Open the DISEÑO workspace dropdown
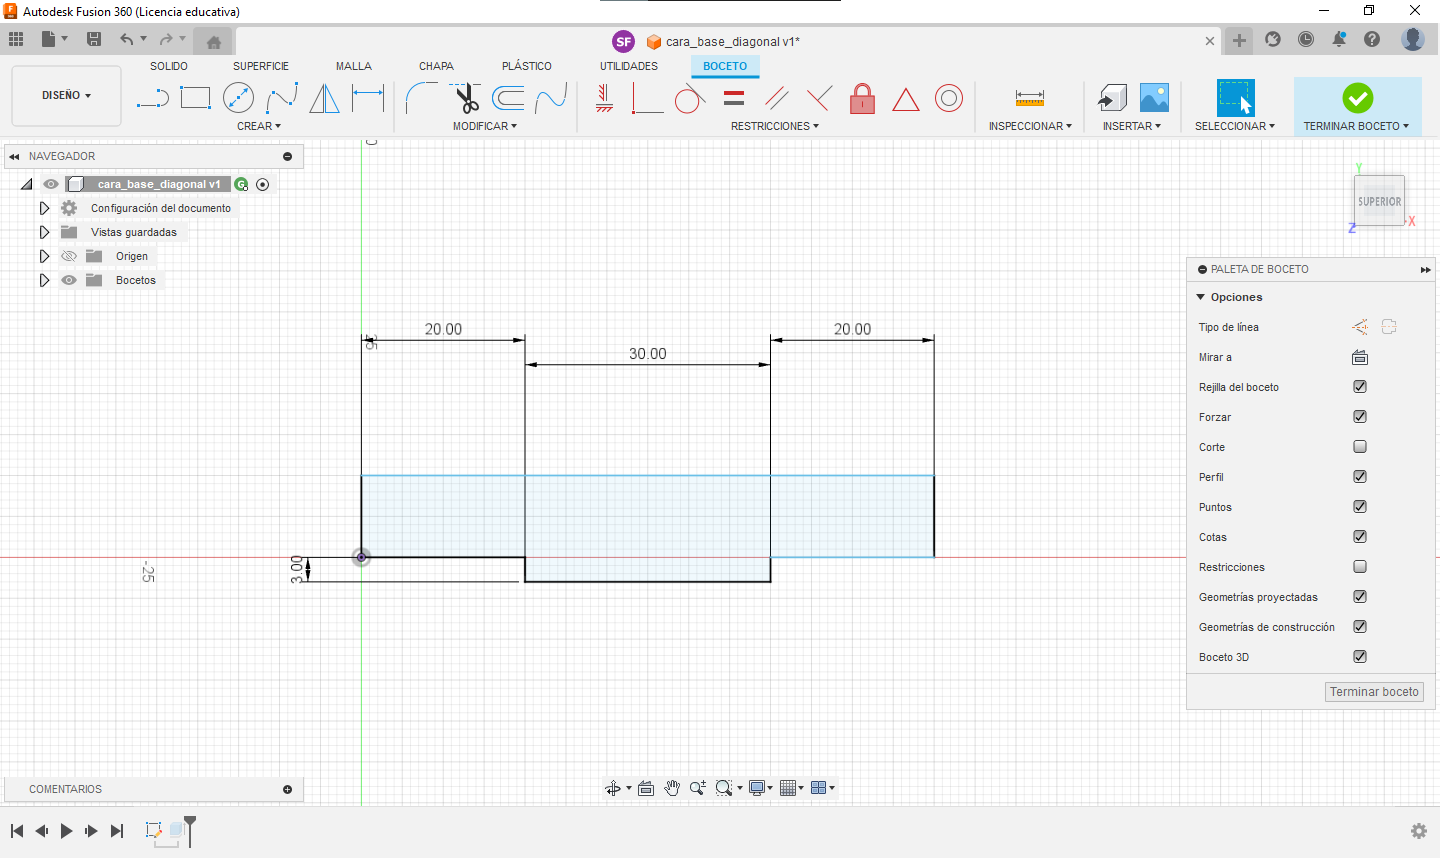The image size is (1440, 858). (x=66, y=96)
